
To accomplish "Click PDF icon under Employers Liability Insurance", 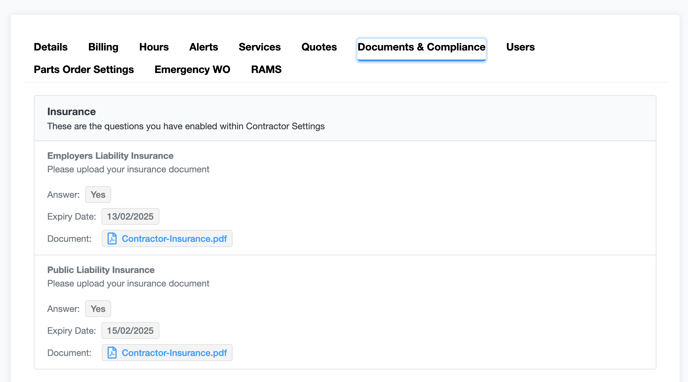I will click(x=112, y=239).
